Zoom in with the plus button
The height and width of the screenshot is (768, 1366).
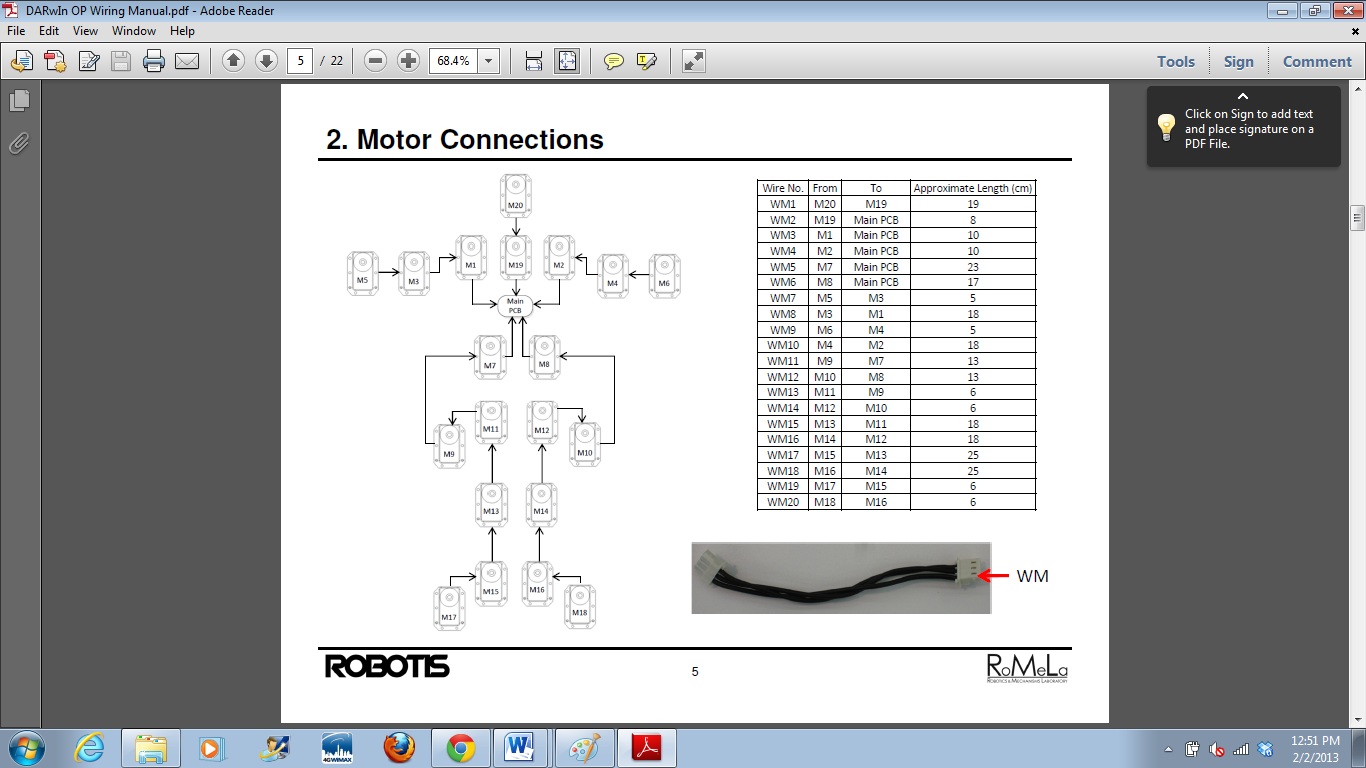[x=408, y=61]
